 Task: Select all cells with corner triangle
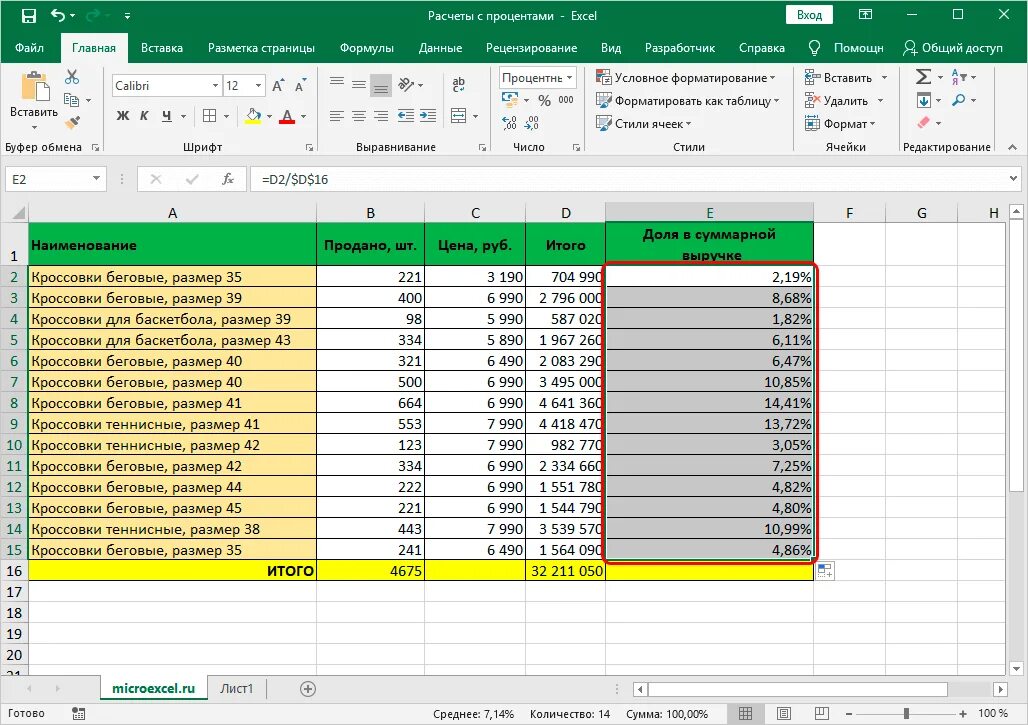(x=19, y=212)
